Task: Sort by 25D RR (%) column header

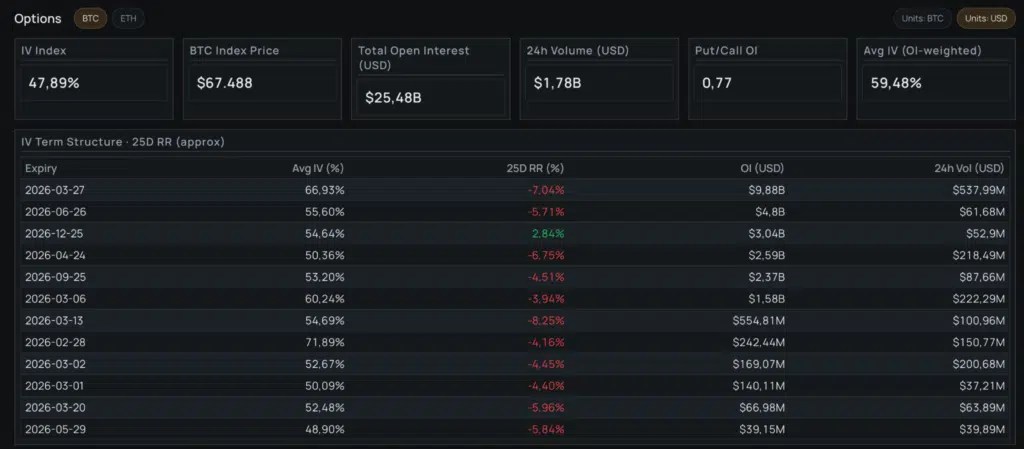Action: 535,168
